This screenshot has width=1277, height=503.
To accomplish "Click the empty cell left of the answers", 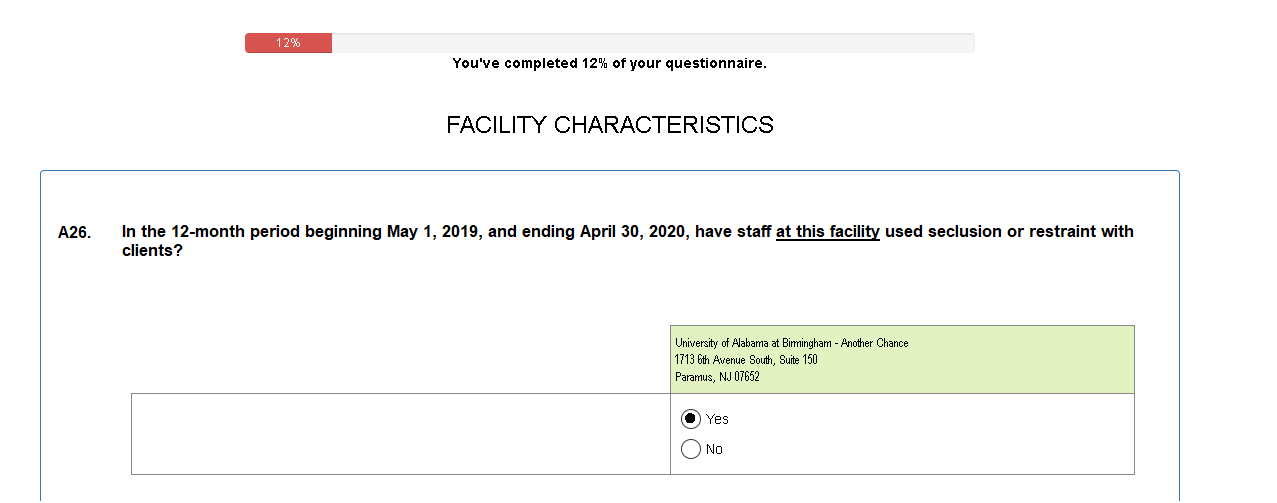I will point(400,434).
